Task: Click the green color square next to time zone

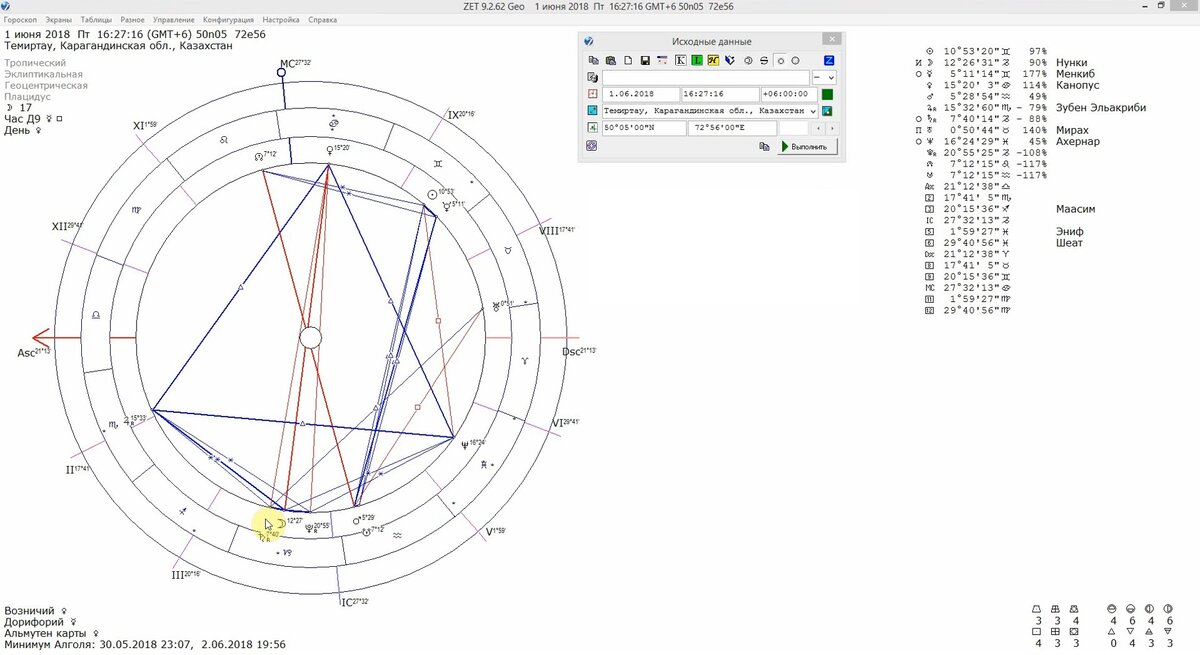Action: click(x=827, y=94)
